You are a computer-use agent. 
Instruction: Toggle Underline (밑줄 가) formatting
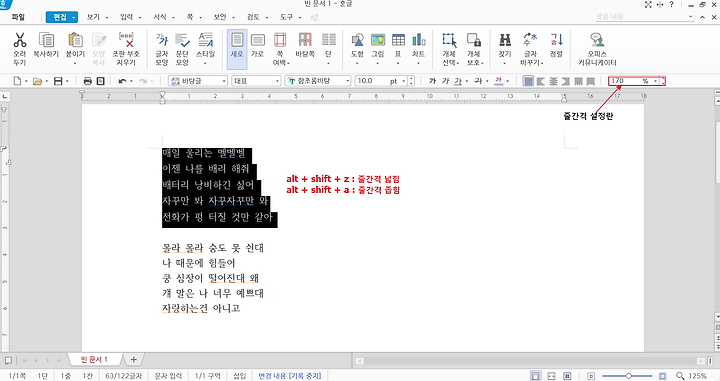pos(458,81)
